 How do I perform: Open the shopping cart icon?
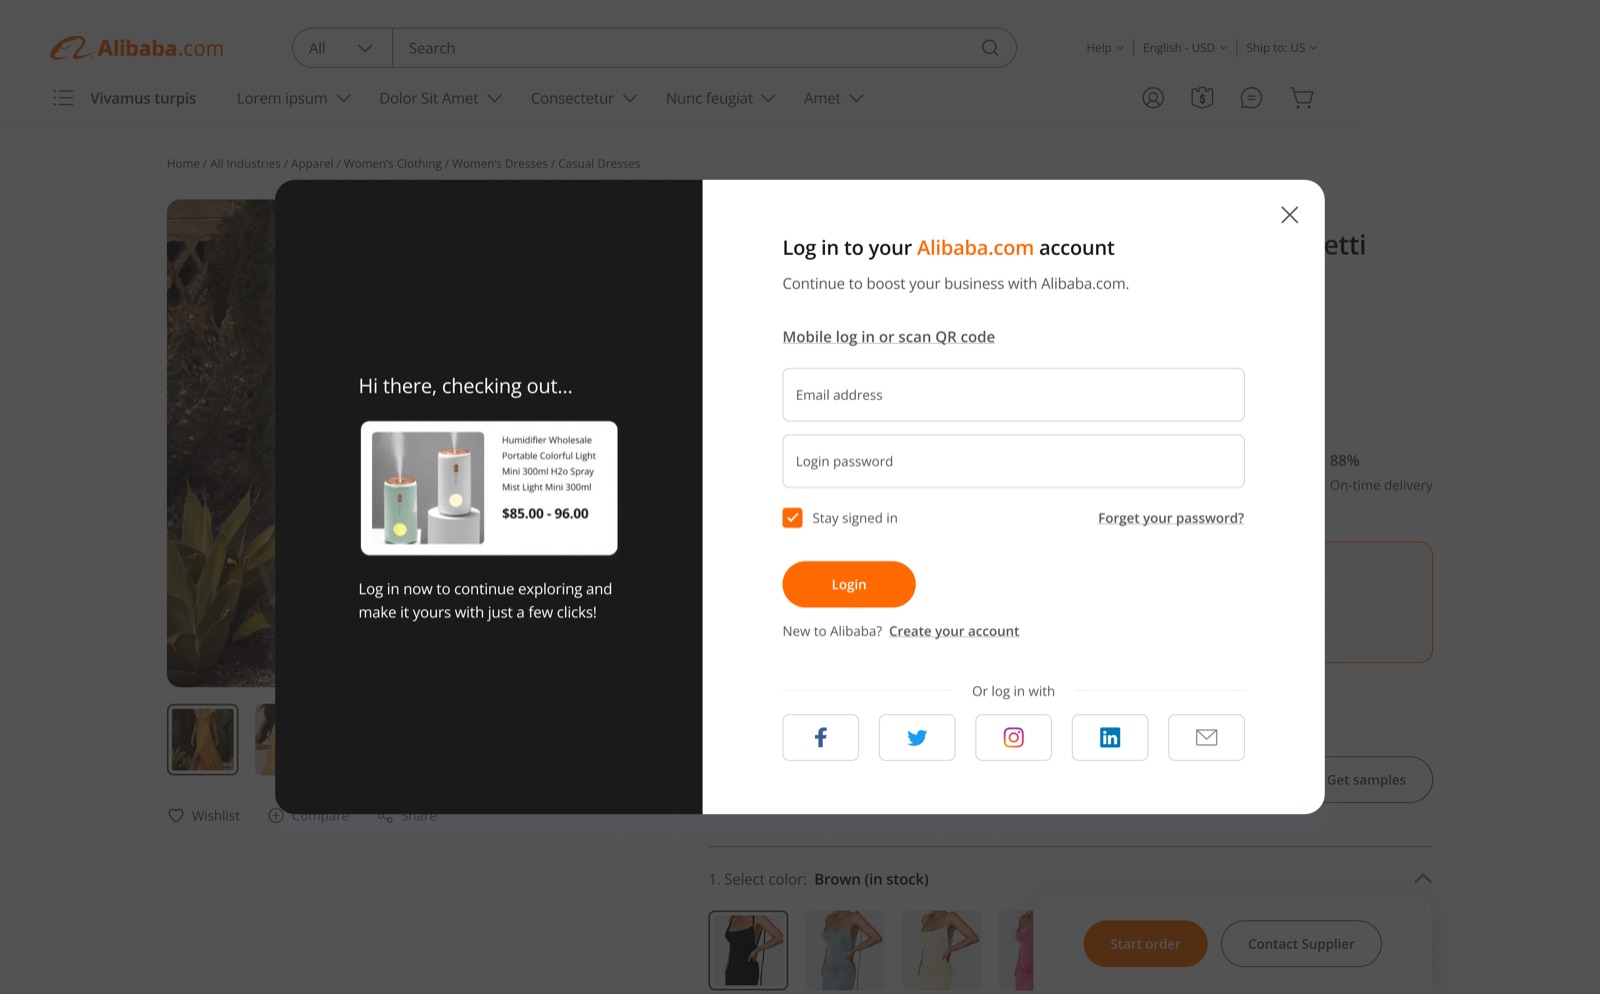click(1301, 98)
